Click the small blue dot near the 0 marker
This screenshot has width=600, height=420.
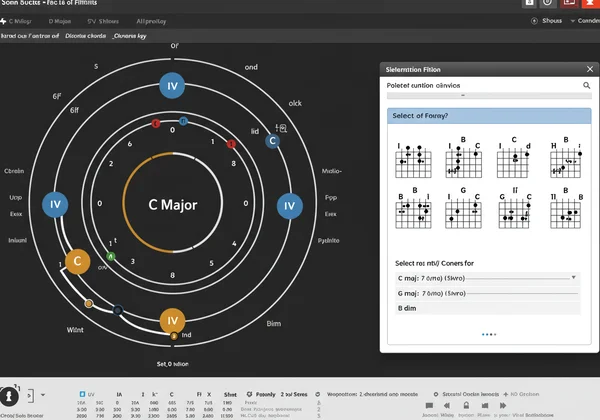[183, 121]
